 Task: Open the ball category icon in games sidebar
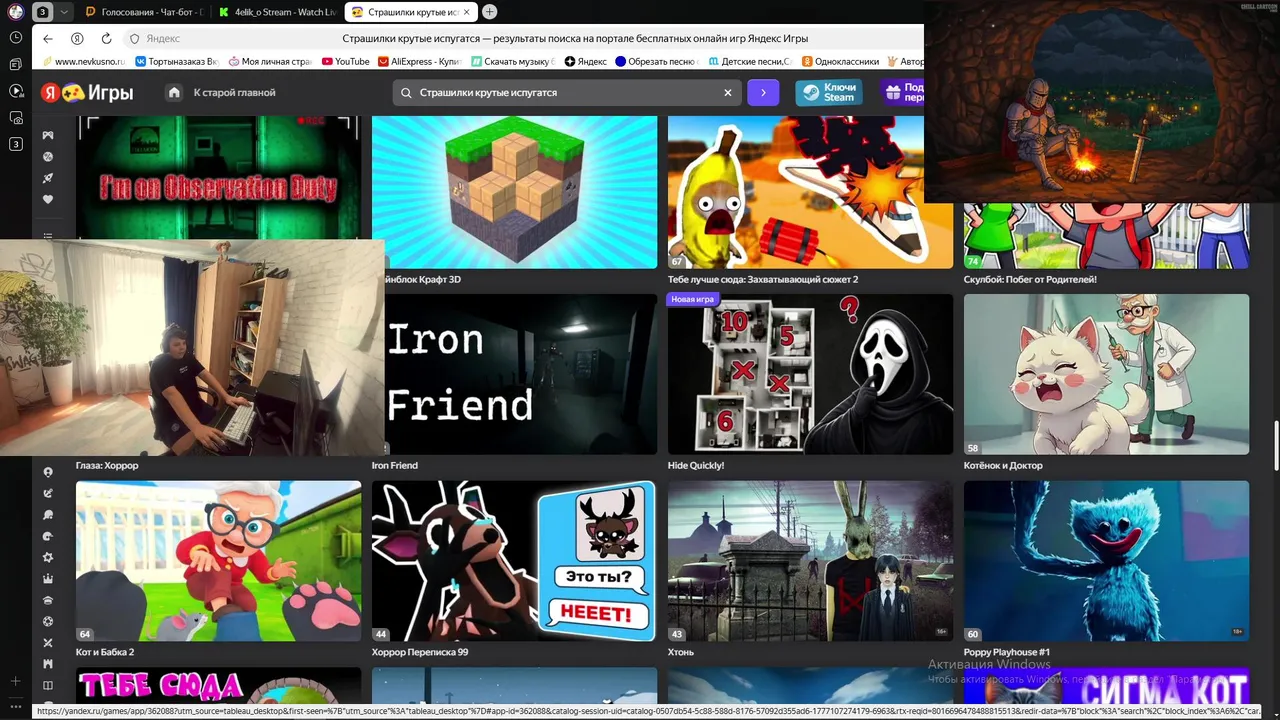48,157
